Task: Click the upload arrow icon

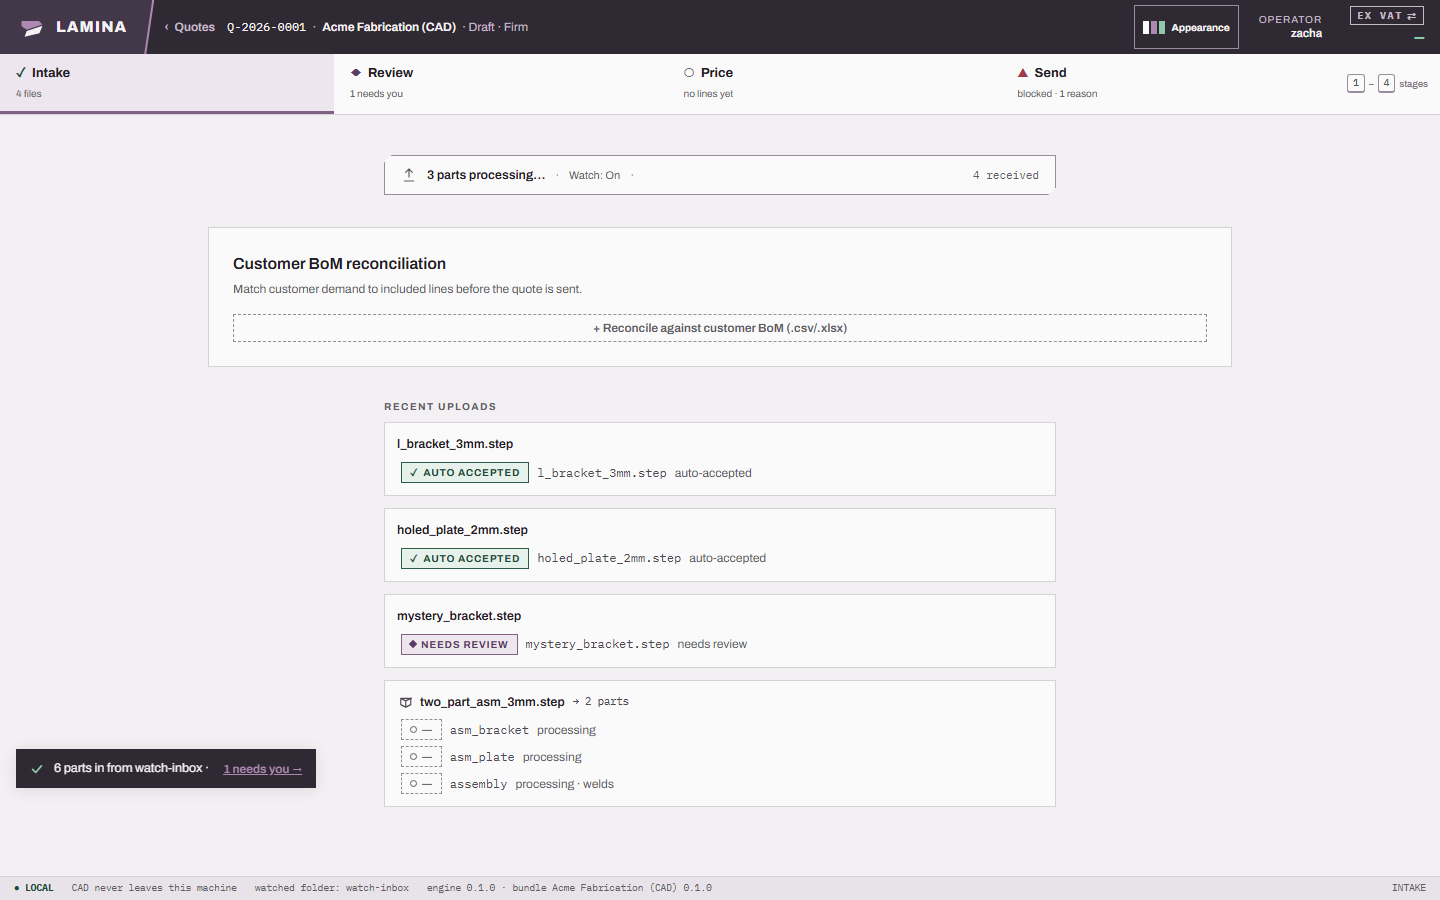Action: [409, 175]
